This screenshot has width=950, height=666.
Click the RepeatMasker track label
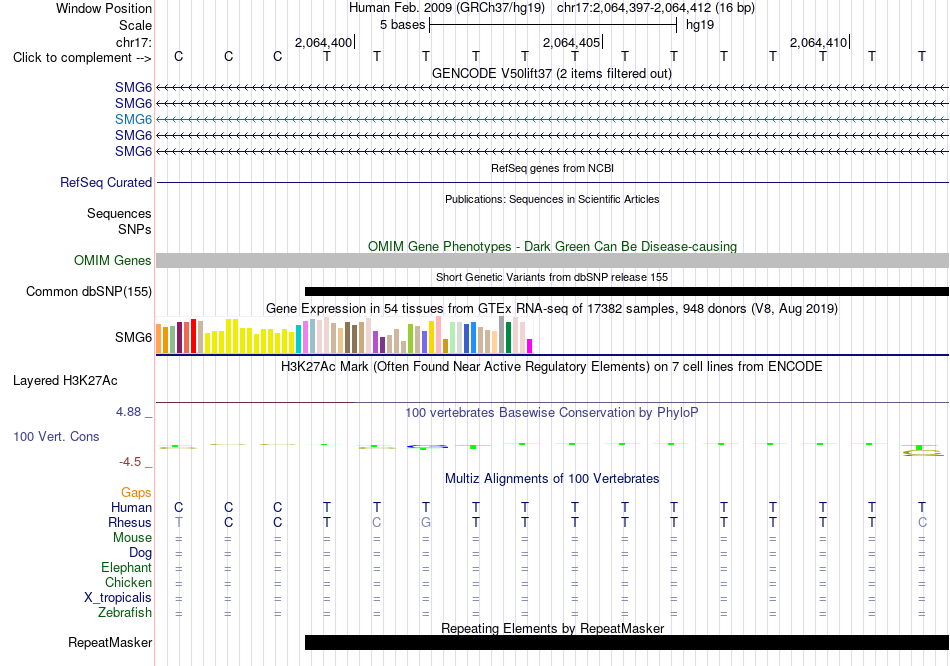tap(110, 642)
